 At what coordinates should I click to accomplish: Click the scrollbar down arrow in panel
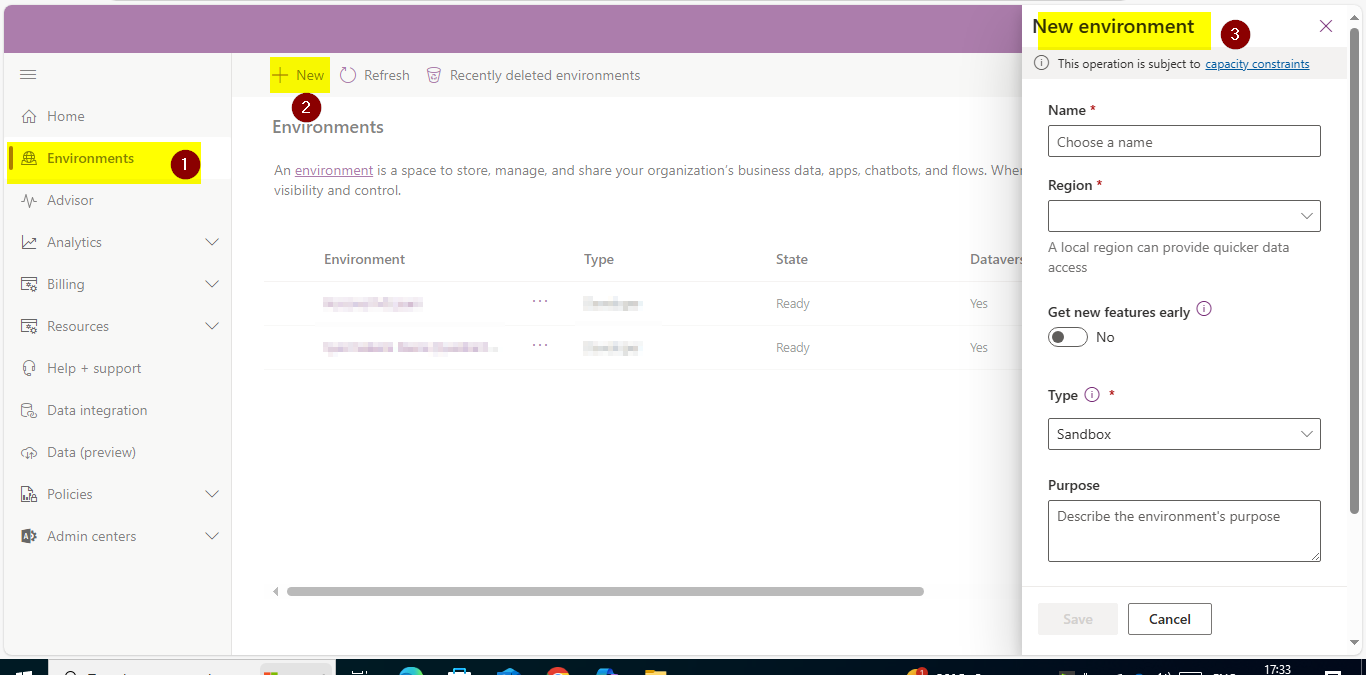point(1355,643)
